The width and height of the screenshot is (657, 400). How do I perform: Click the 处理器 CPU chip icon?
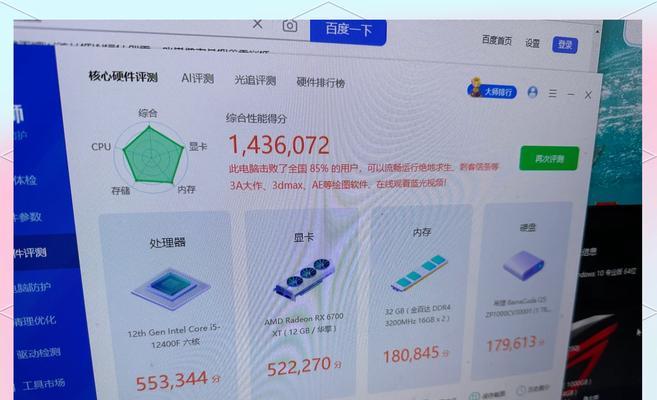(171, 288)
